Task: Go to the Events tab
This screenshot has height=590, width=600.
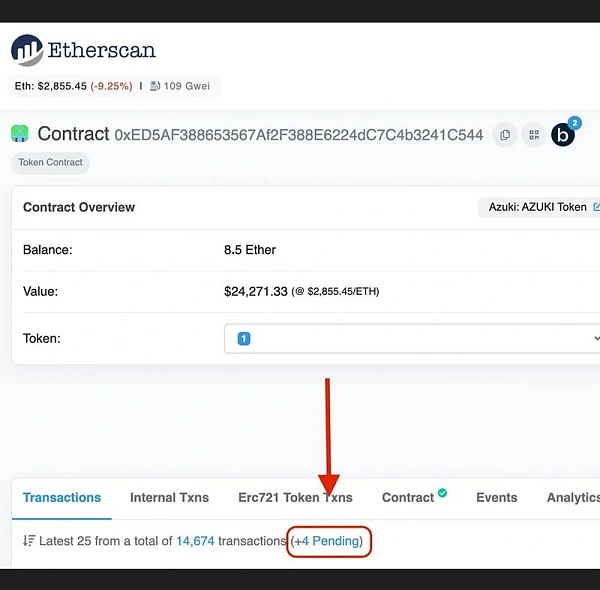Action: point(496,497)
